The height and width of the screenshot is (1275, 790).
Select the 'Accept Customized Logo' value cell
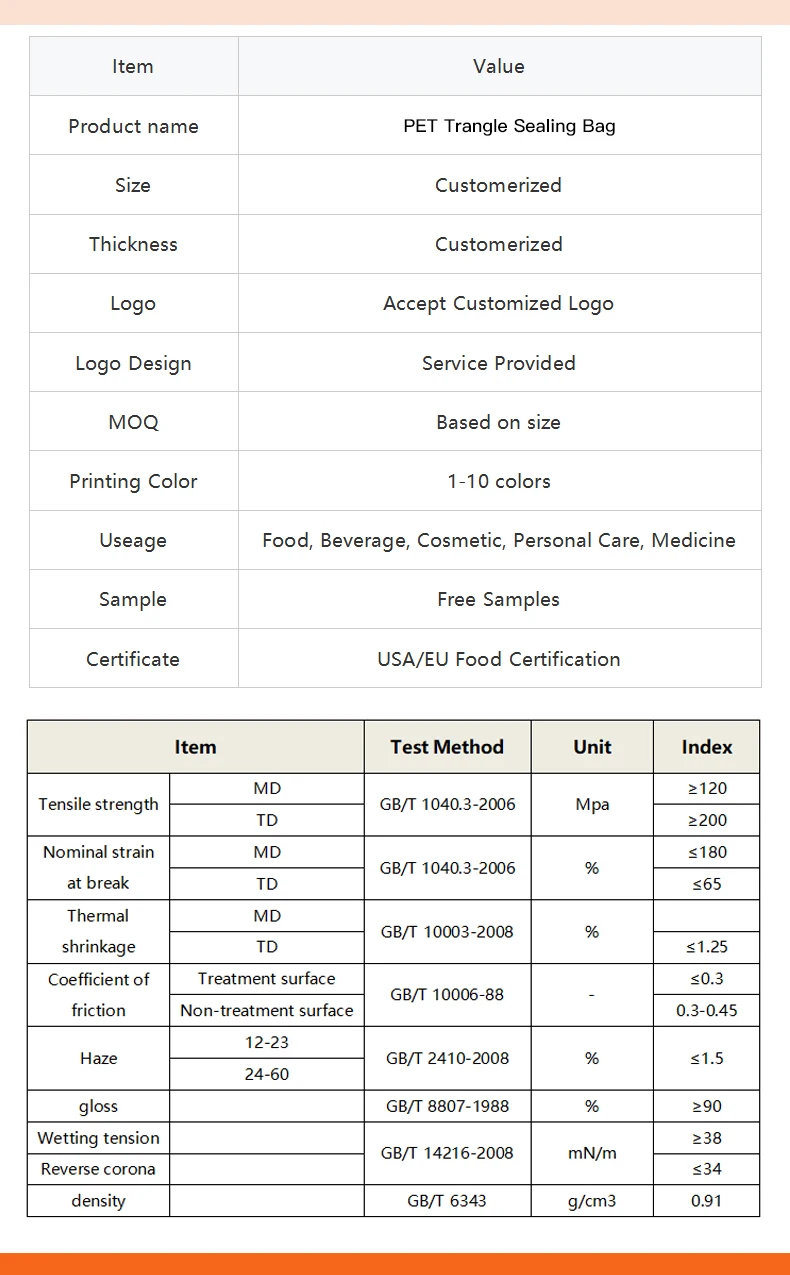point(499,303)
